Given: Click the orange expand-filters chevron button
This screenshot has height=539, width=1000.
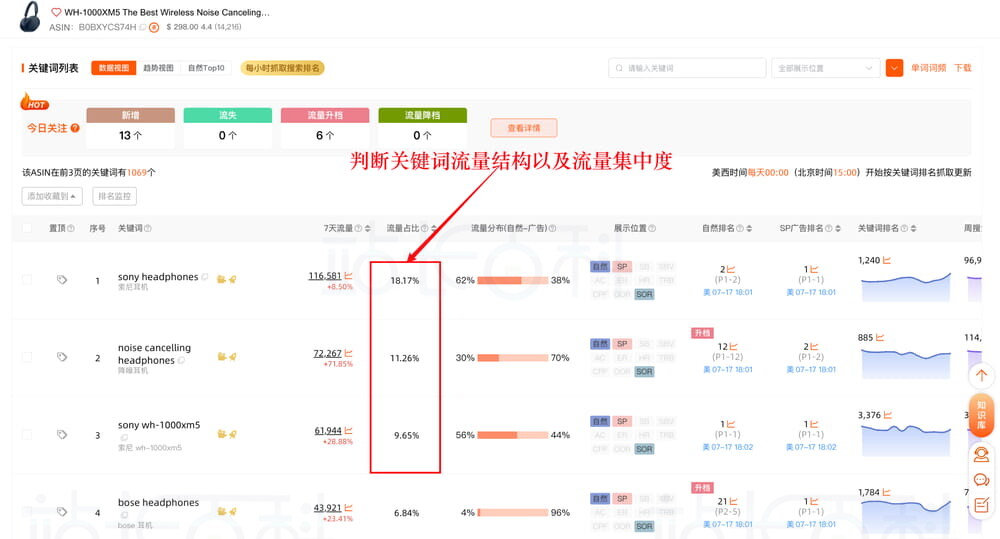Looking at the screenshot, I should tap(894, 68).
